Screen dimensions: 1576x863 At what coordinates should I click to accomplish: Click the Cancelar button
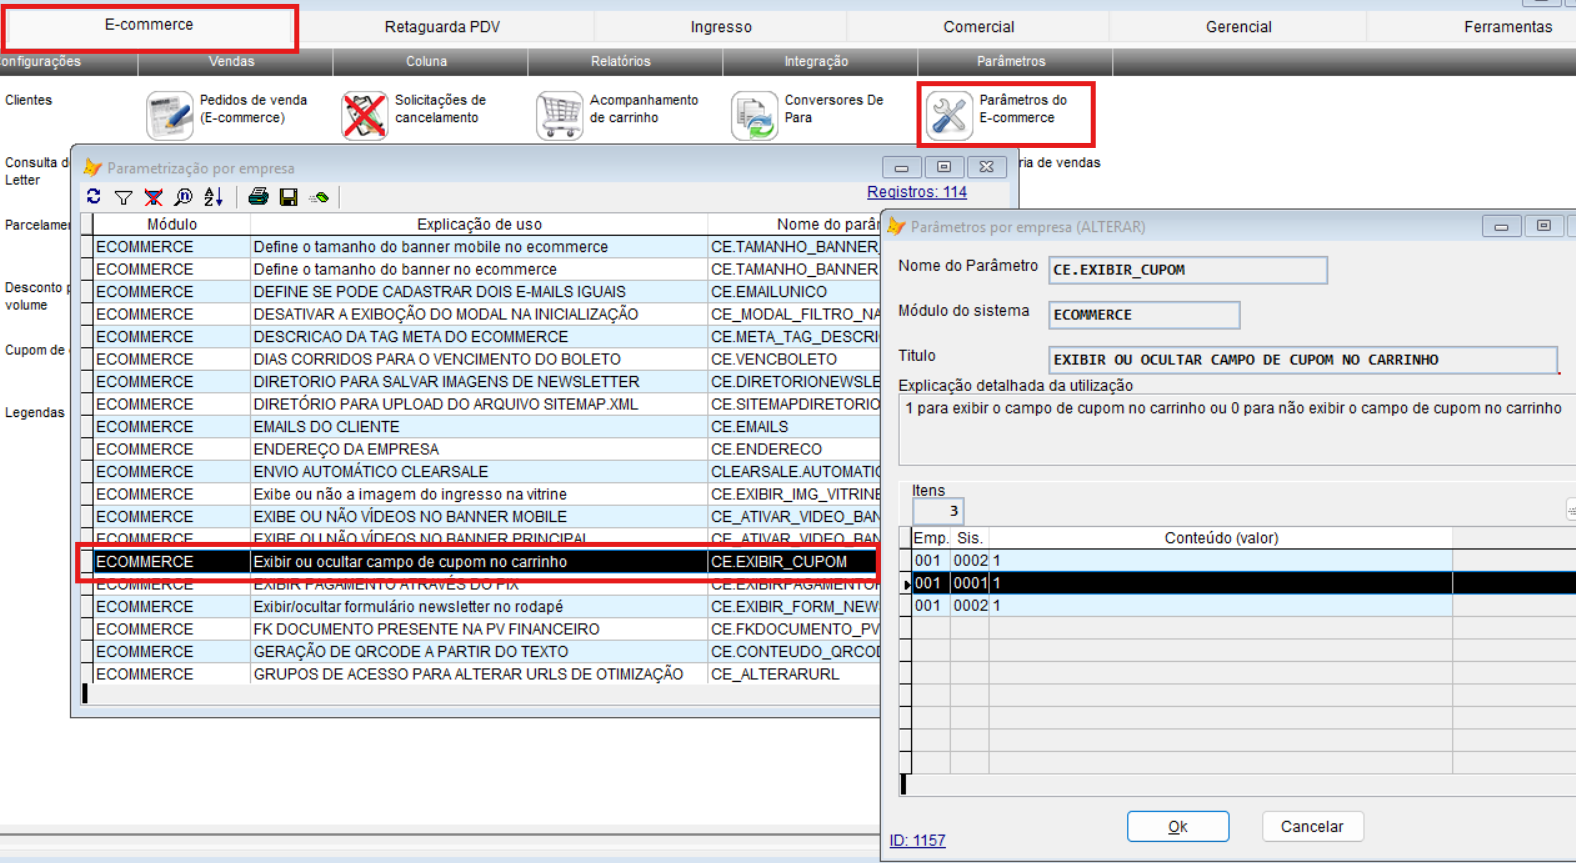click(1311, 827)
